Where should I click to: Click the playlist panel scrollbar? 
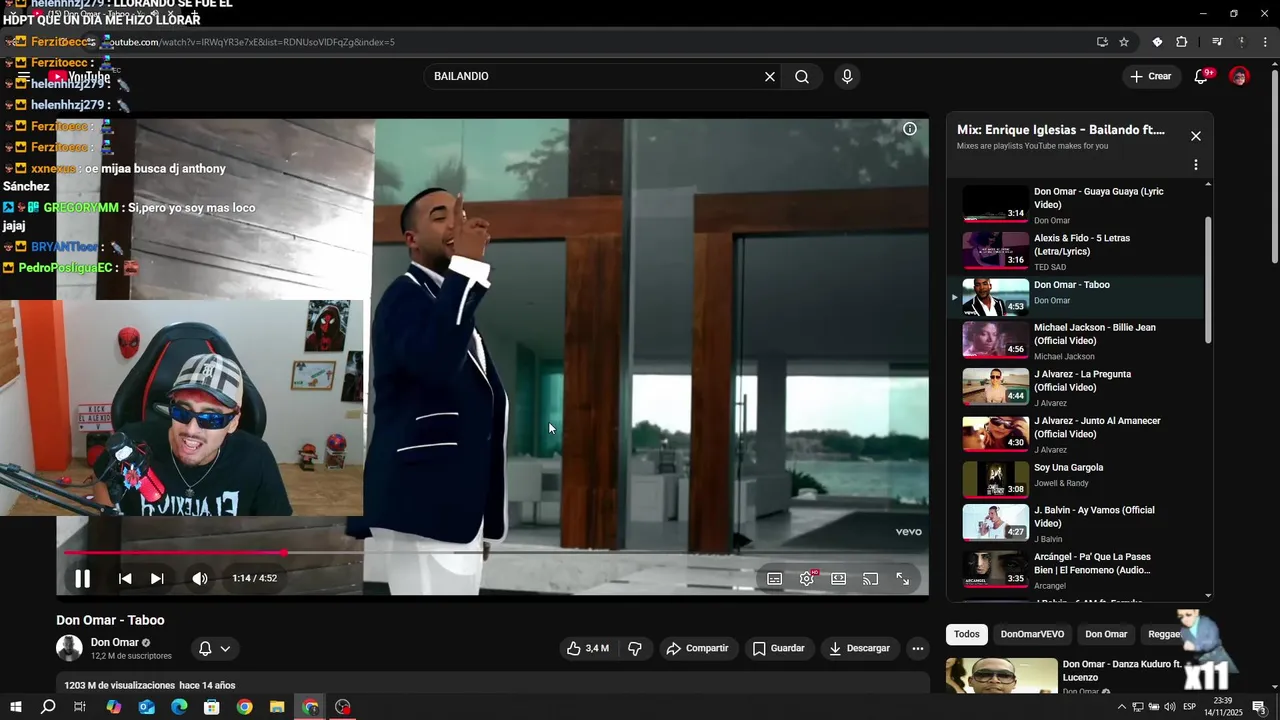point(1208,280)
